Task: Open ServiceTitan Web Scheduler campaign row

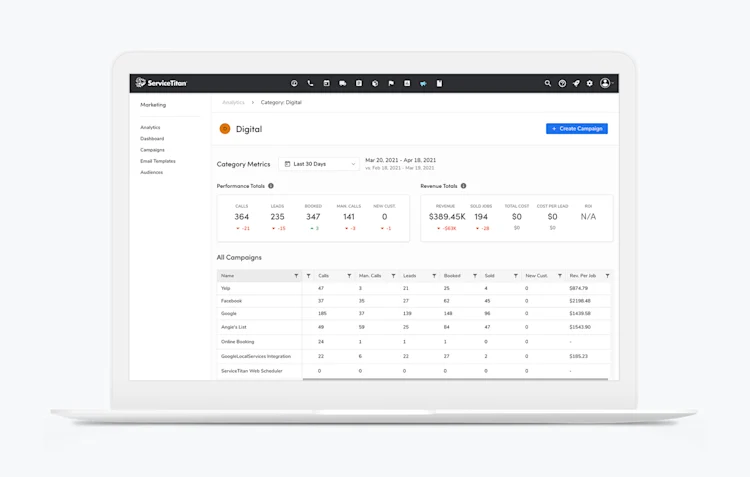Action: [x=414, y=371]
